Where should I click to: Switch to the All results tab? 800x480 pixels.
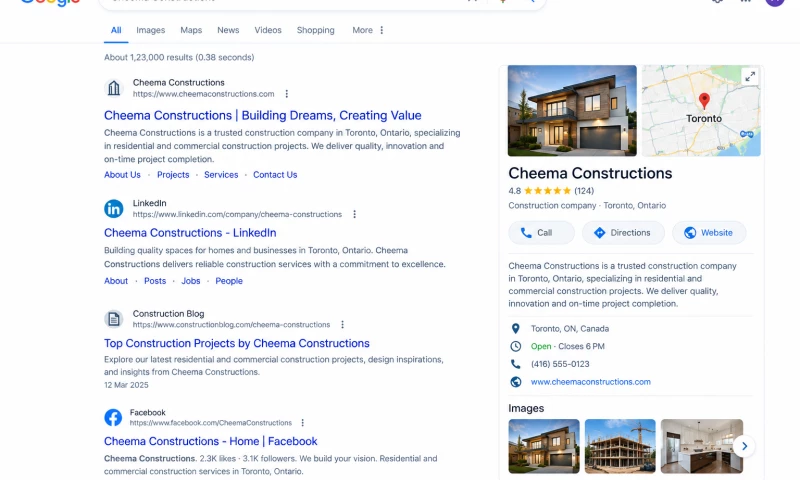click(x=116, y=30)
